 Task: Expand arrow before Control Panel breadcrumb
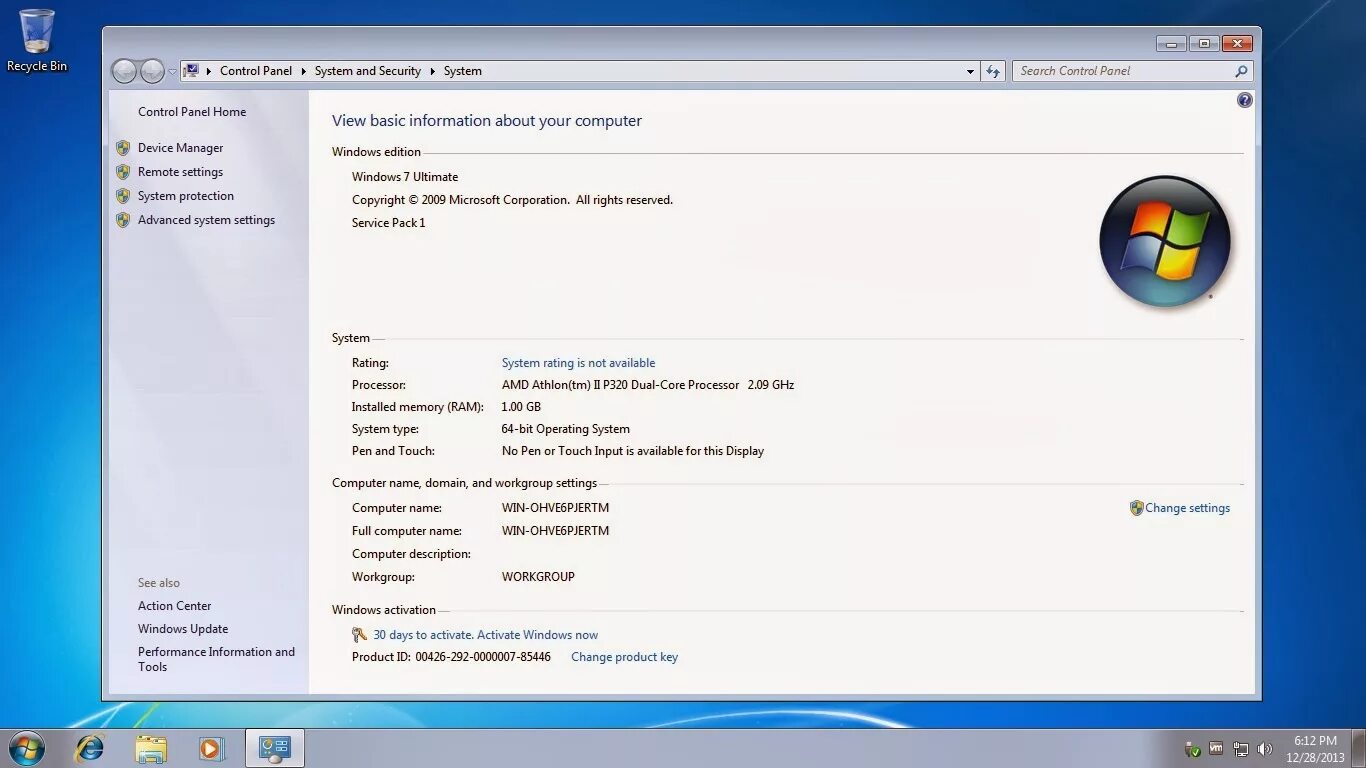[209, 71]
